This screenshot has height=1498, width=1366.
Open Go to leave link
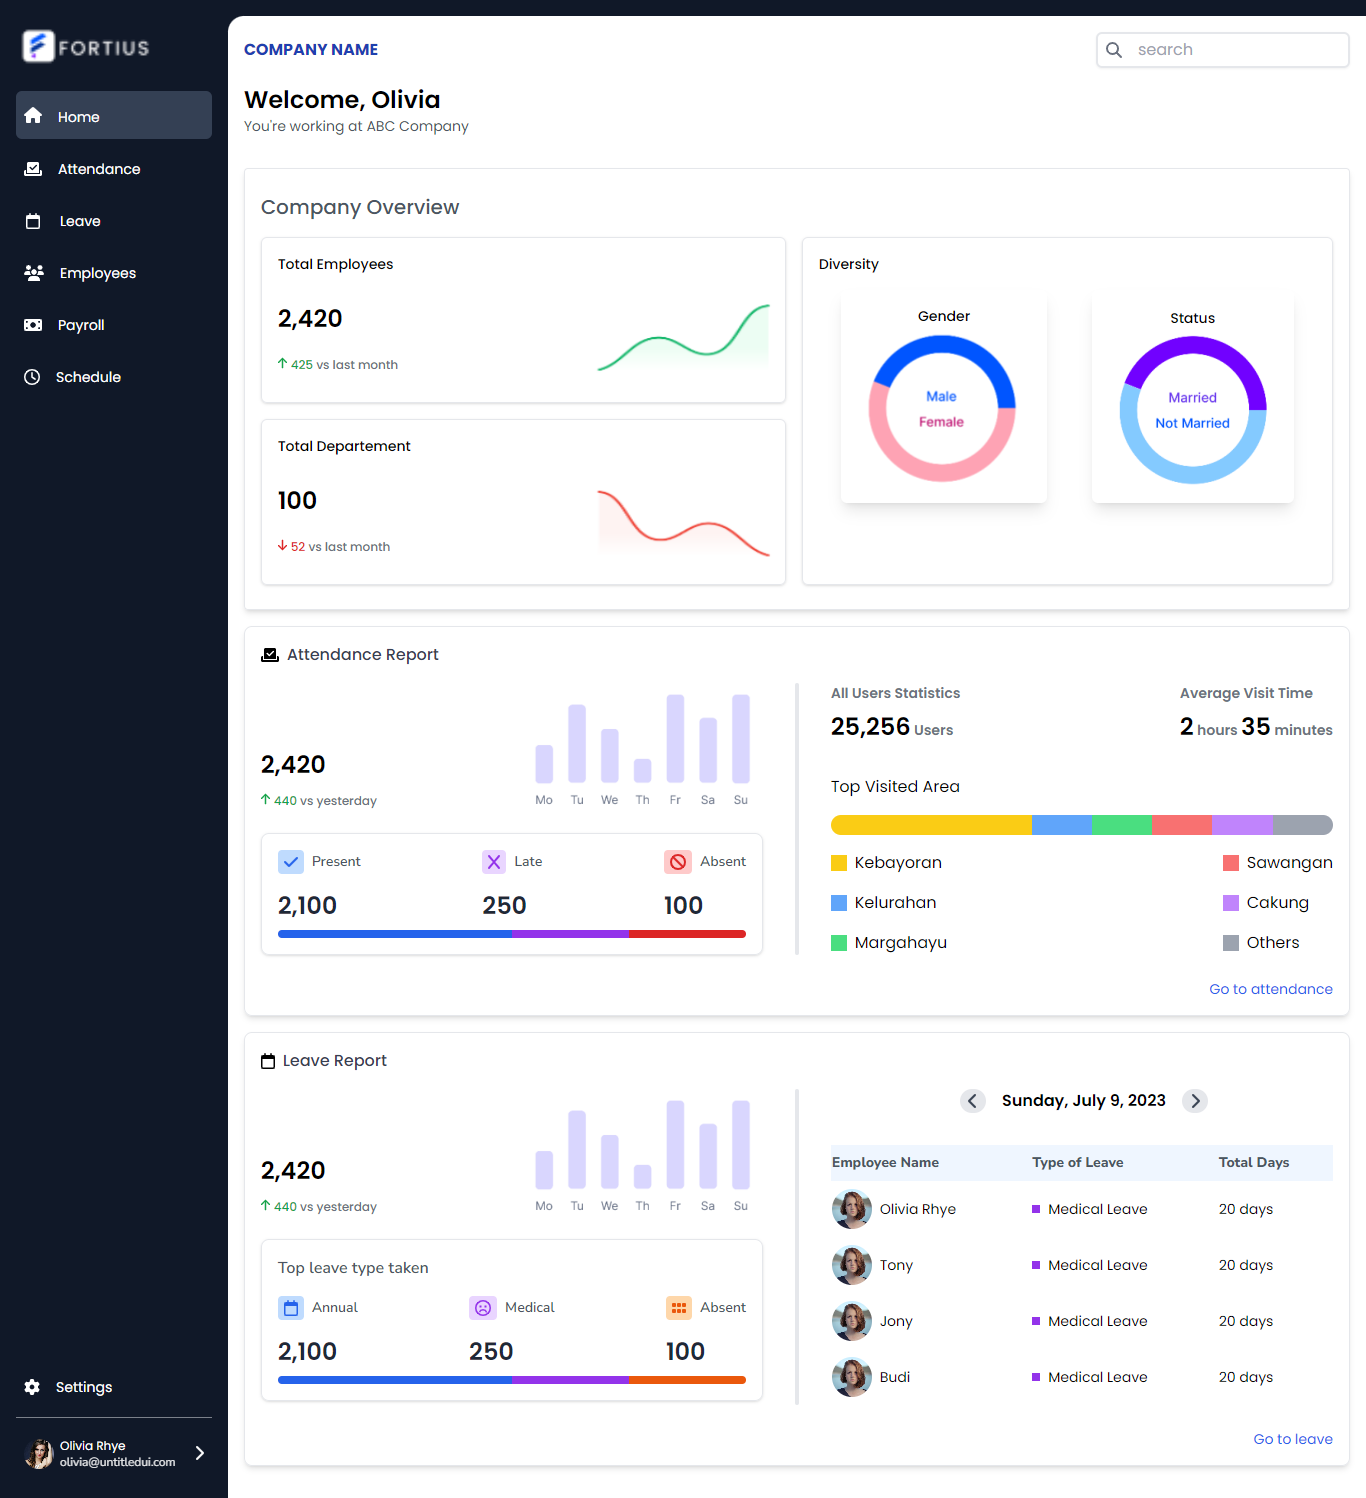[1292, 1439]
